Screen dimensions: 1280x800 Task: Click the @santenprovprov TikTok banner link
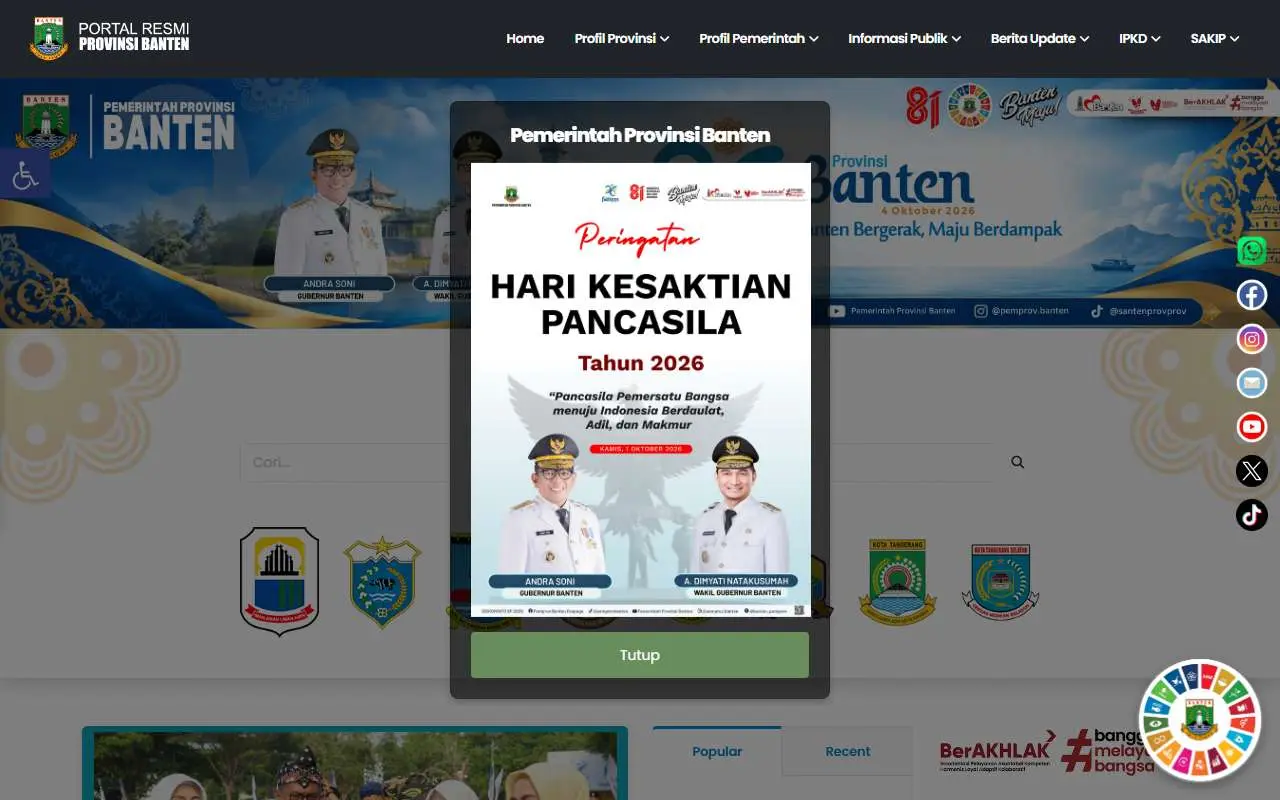(1138, 311)
